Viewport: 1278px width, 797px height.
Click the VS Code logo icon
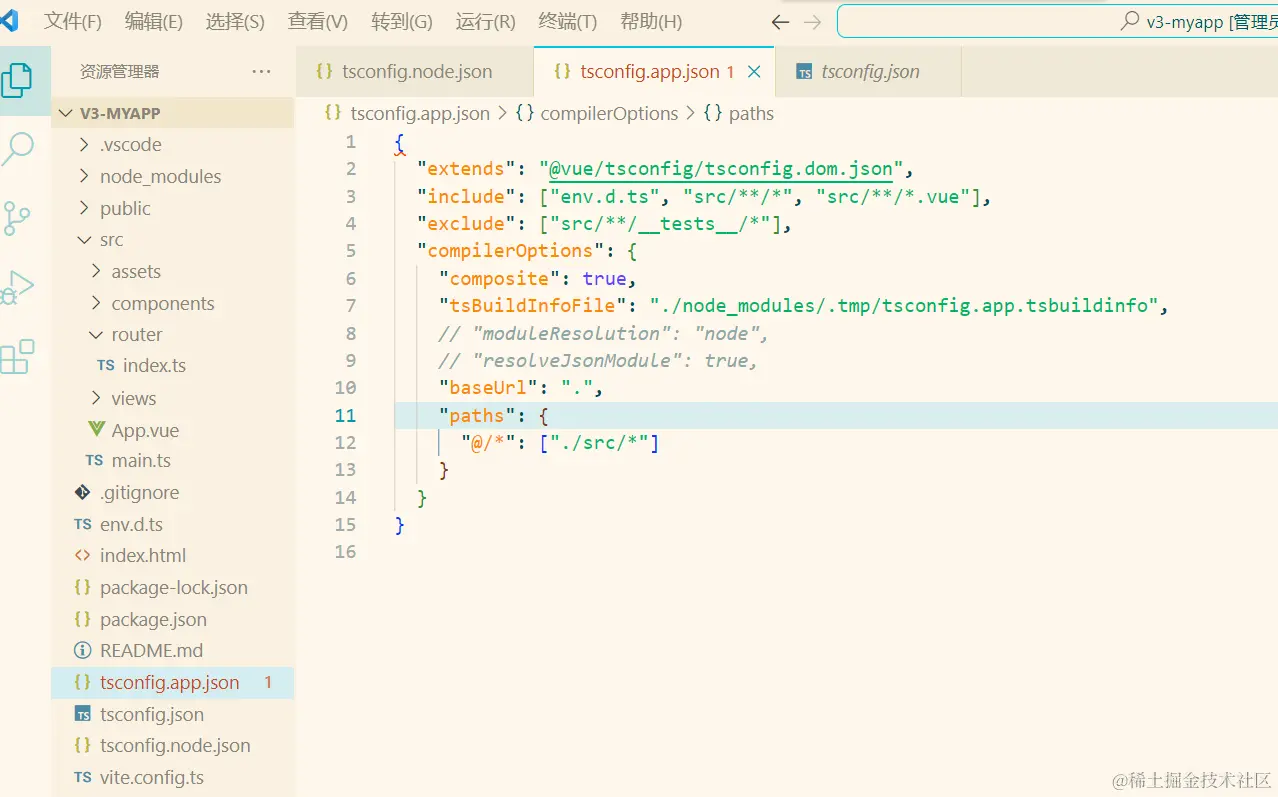click(x=8, y=20)
